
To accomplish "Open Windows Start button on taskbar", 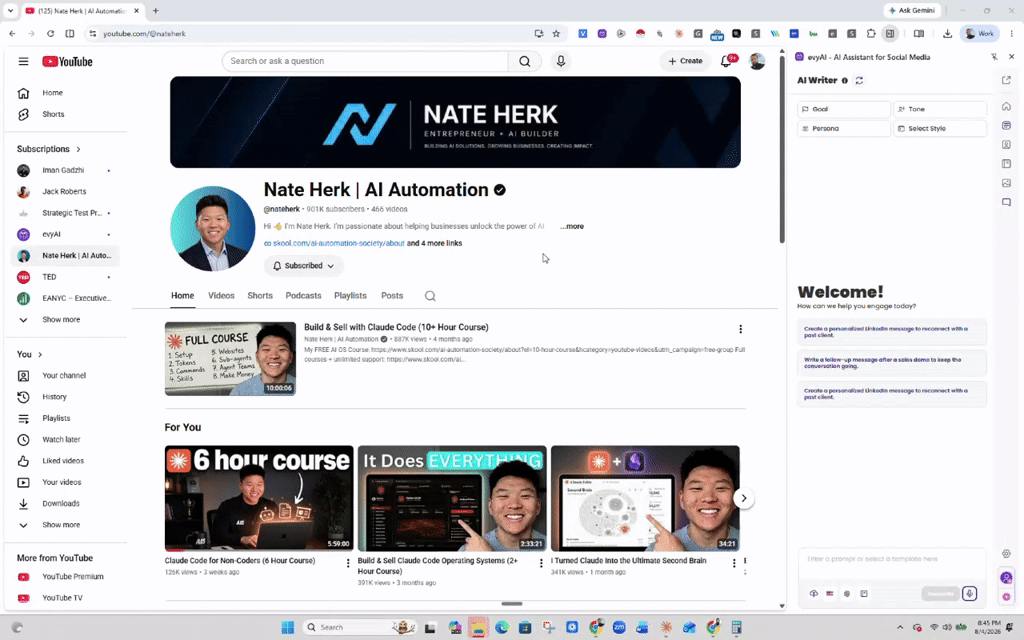I will 287,628.
